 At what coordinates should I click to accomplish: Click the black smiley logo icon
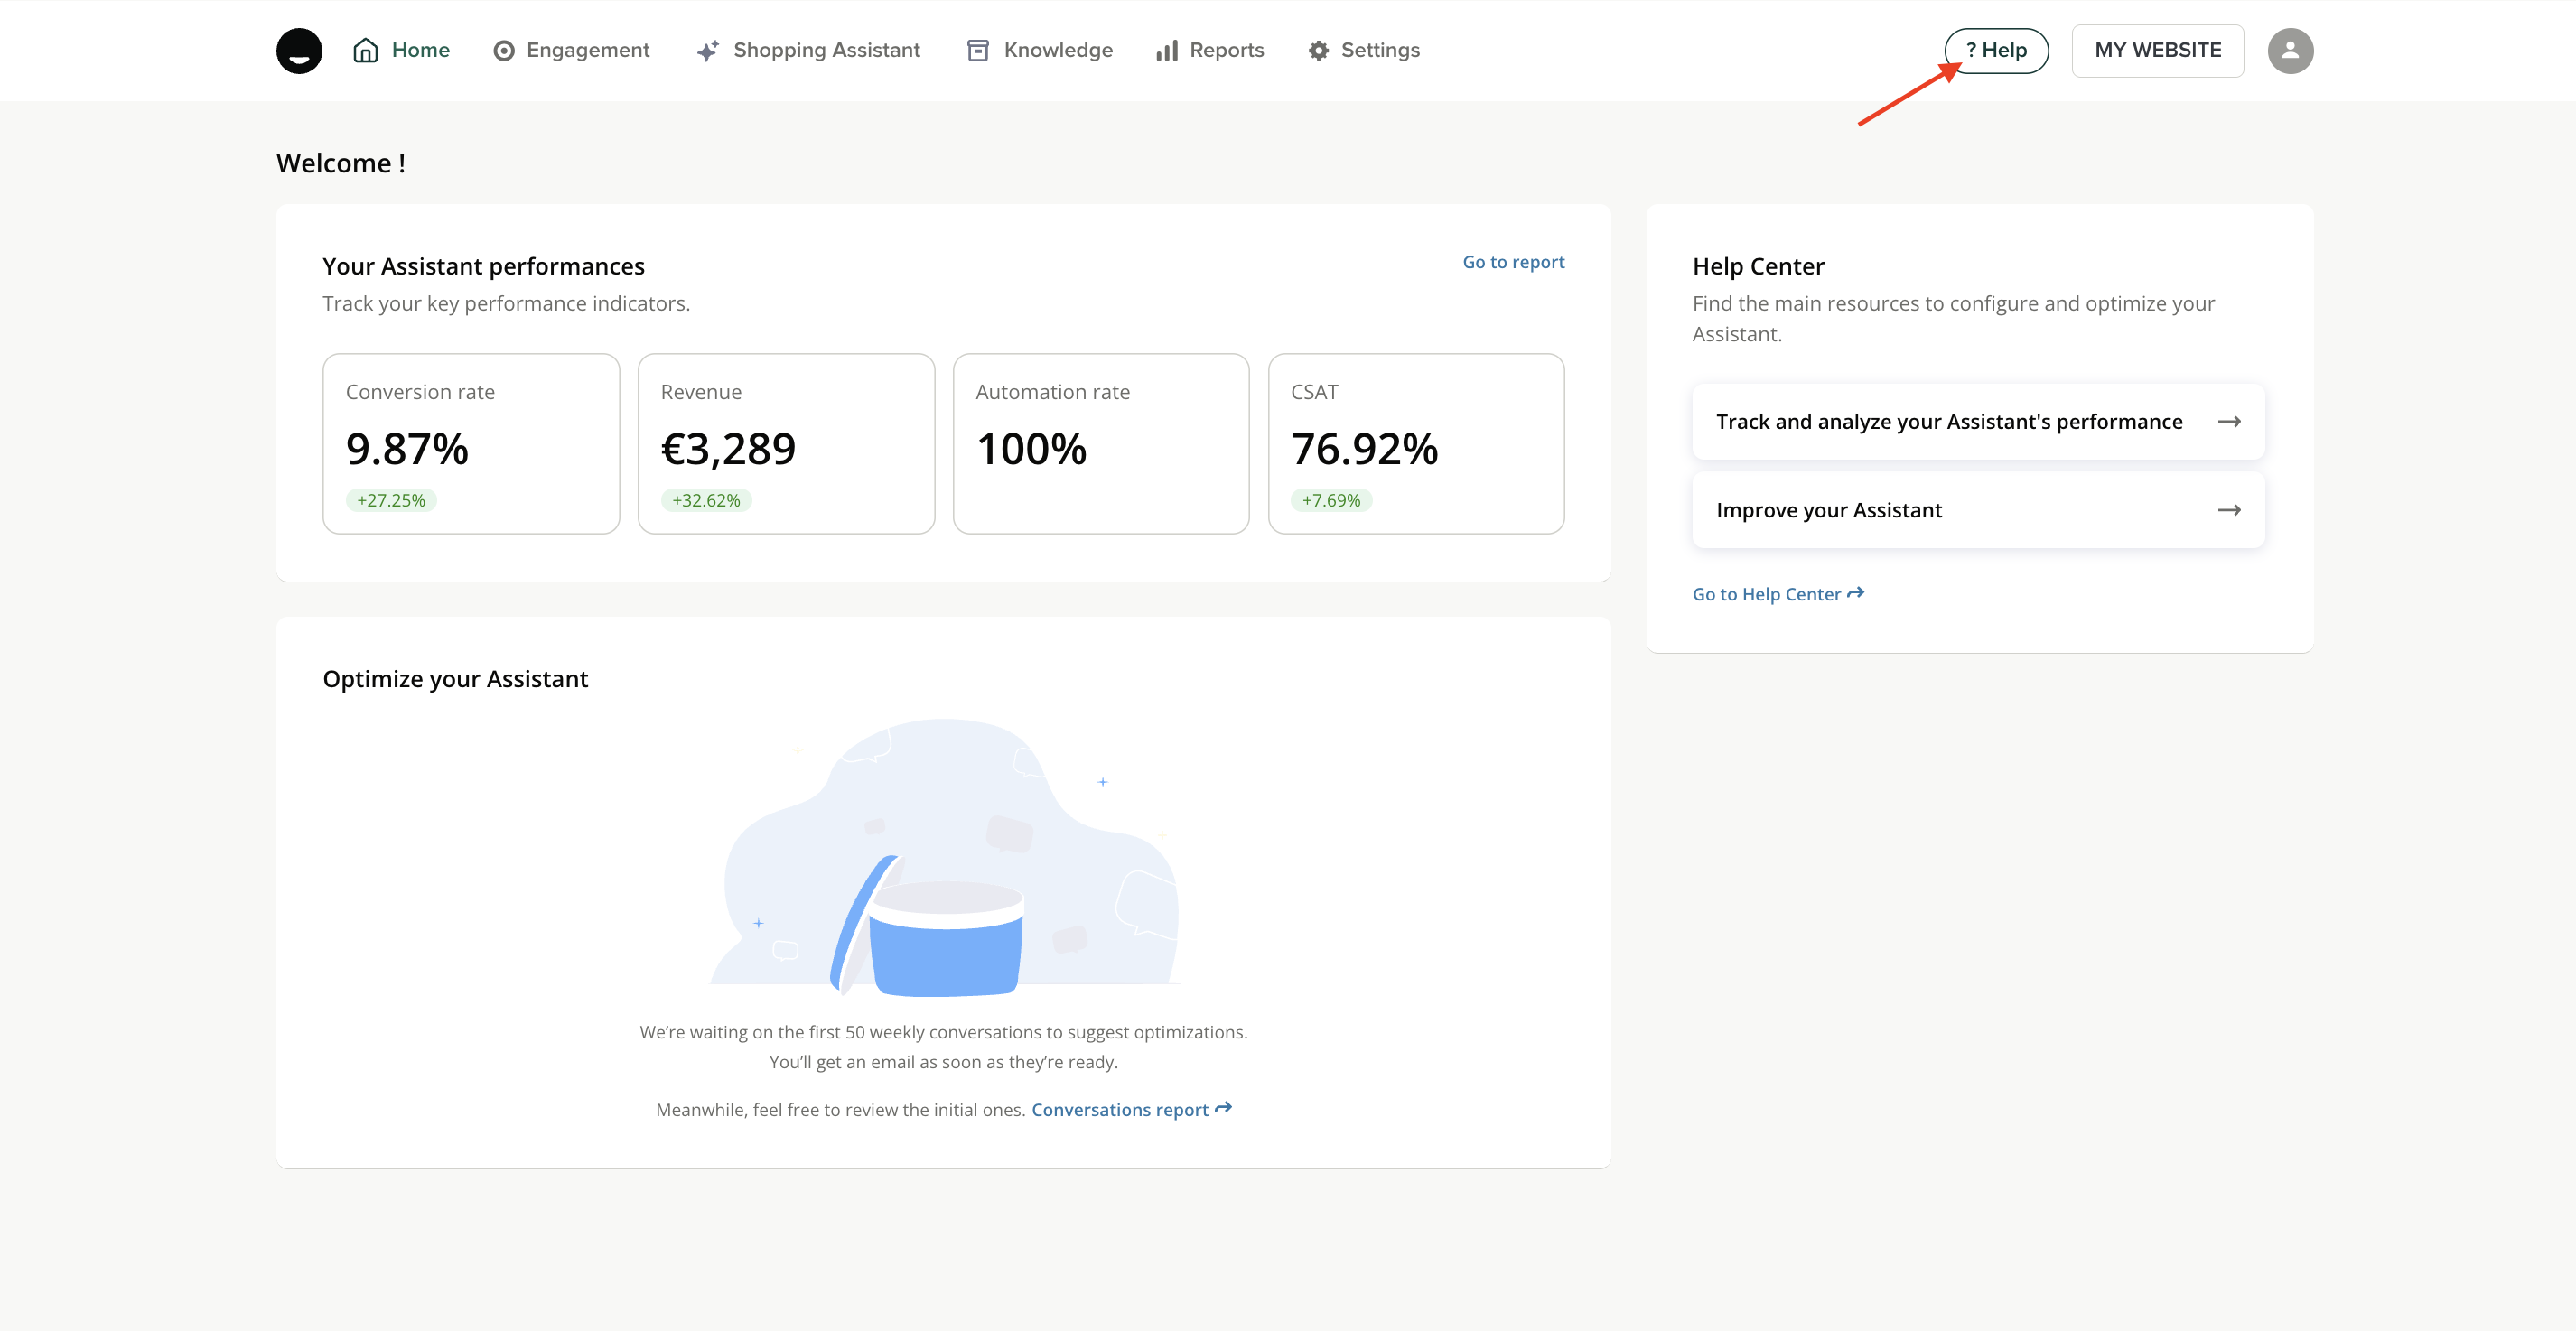299,50
